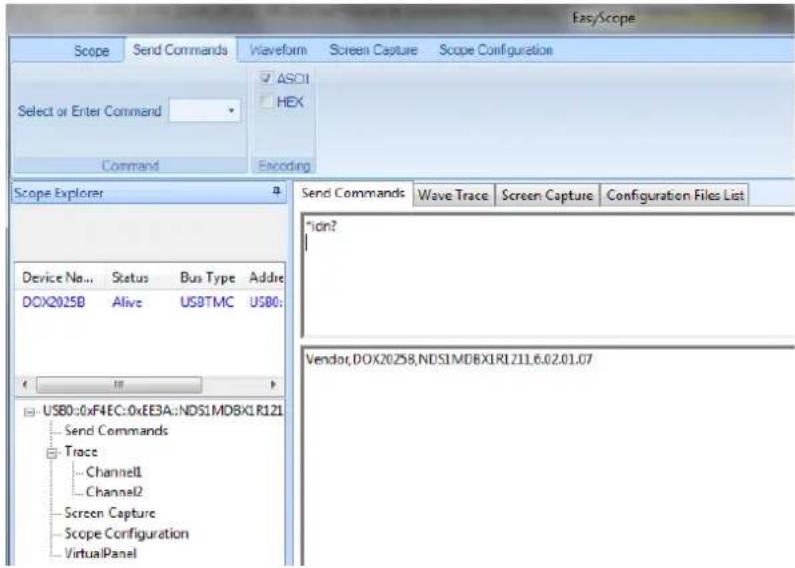Viewport: 795px width, 568px height.
Task: Collapse the Trace tree node
Action: [x=51, y=452]
